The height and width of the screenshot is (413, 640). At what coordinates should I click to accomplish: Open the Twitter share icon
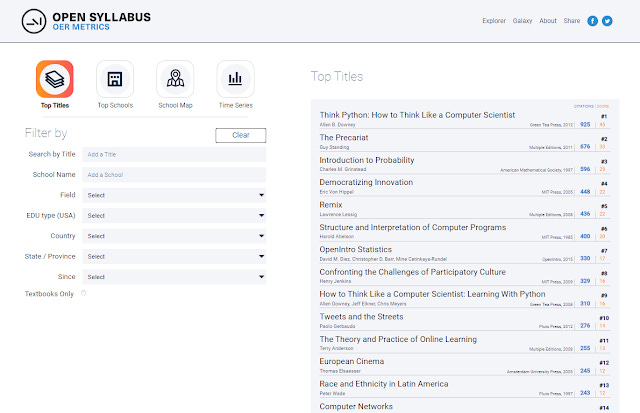(607, 21)
